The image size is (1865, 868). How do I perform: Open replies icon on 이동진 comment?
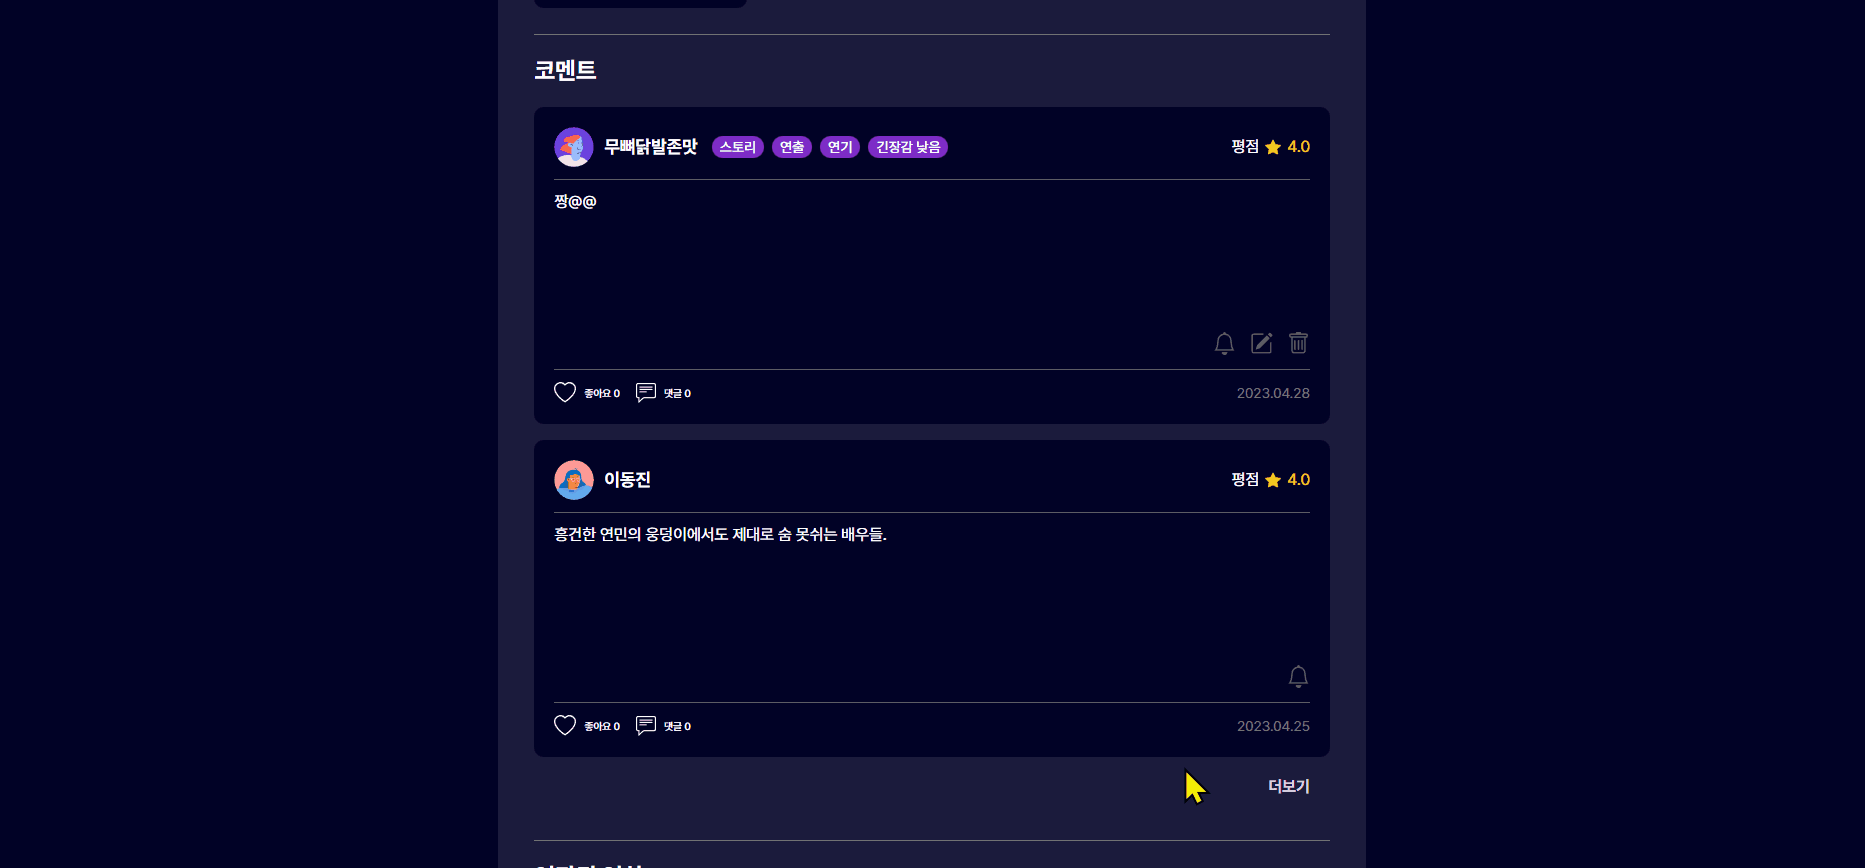[x=646, y=725]
